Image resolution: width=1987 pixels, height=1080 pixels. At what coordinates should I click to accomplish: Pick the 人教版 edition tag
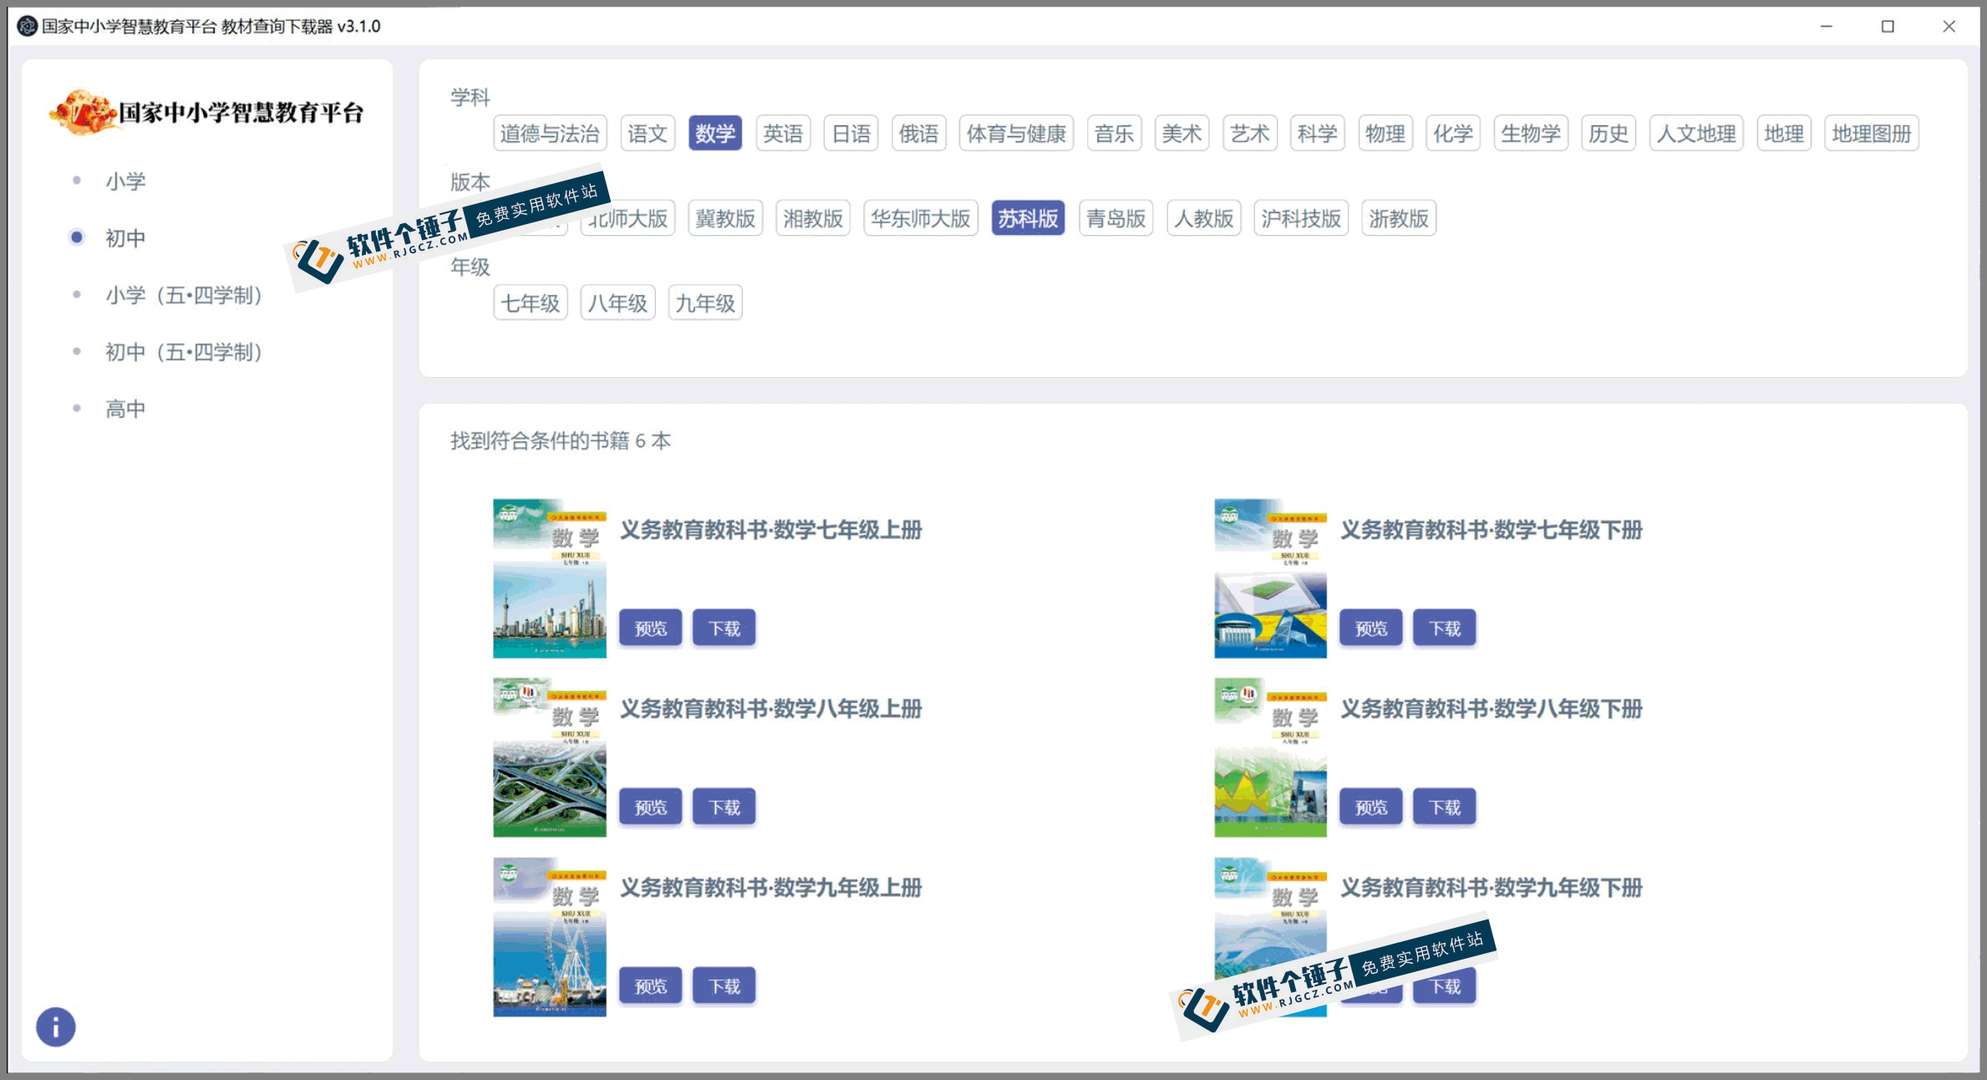1203,218
